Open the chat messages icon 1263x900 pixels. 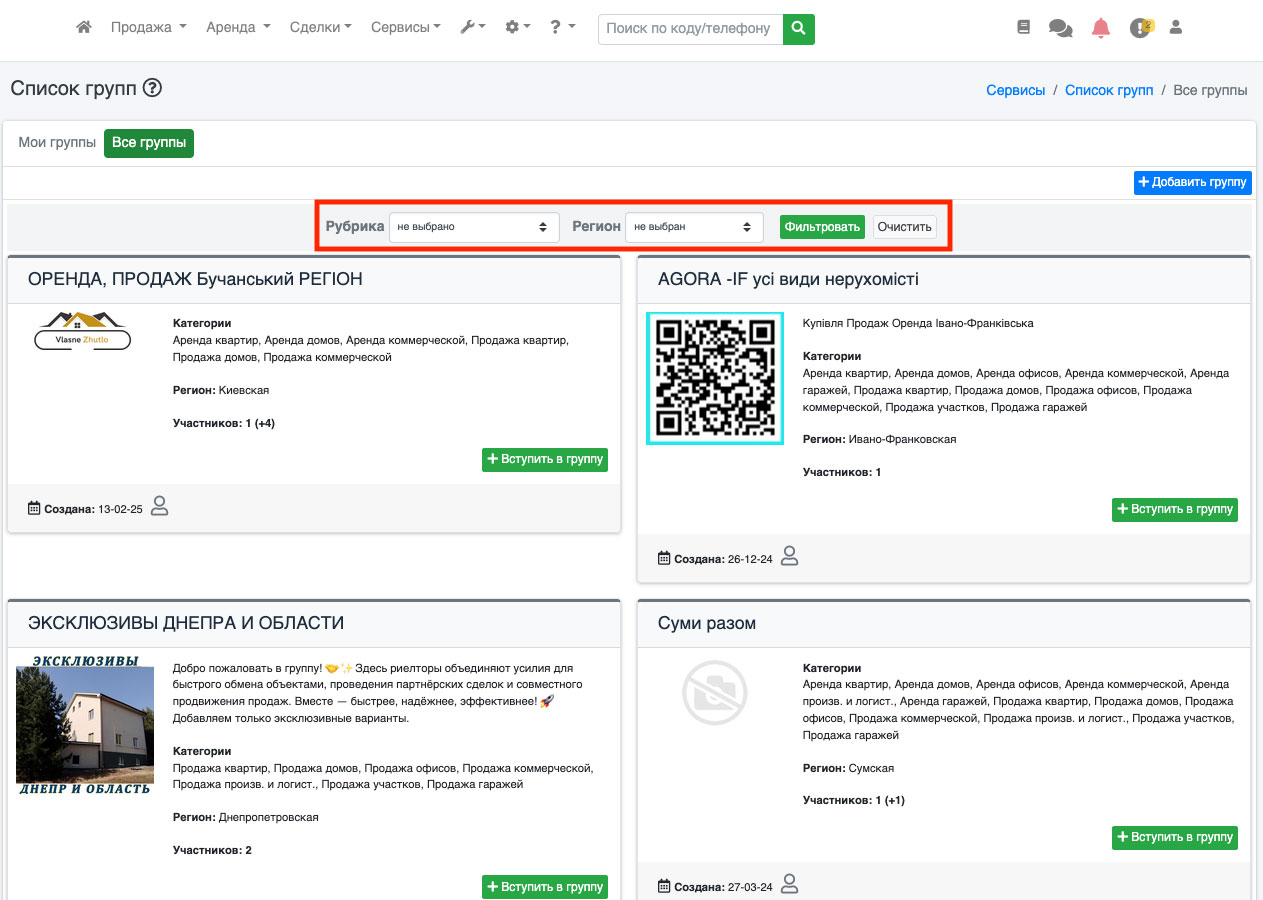[1060, 28]
